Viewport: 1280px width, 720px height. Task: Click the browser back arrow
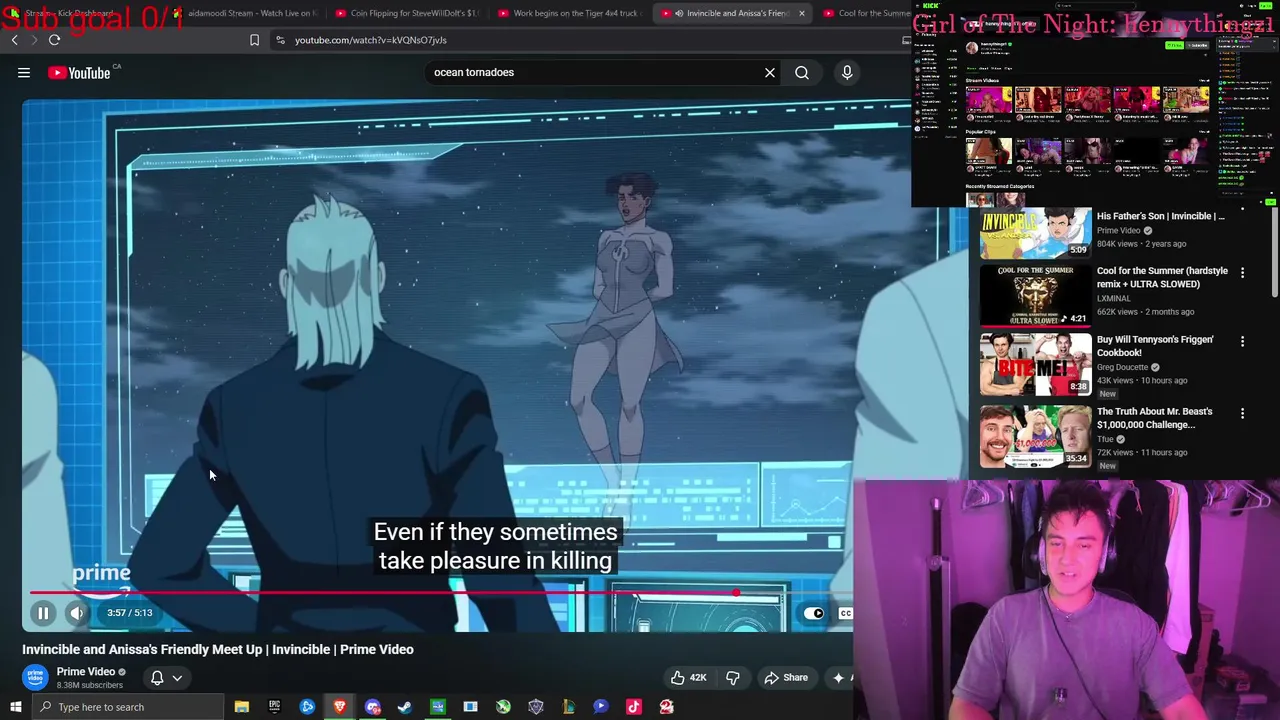pyautogui.click(x=15, y=40)
